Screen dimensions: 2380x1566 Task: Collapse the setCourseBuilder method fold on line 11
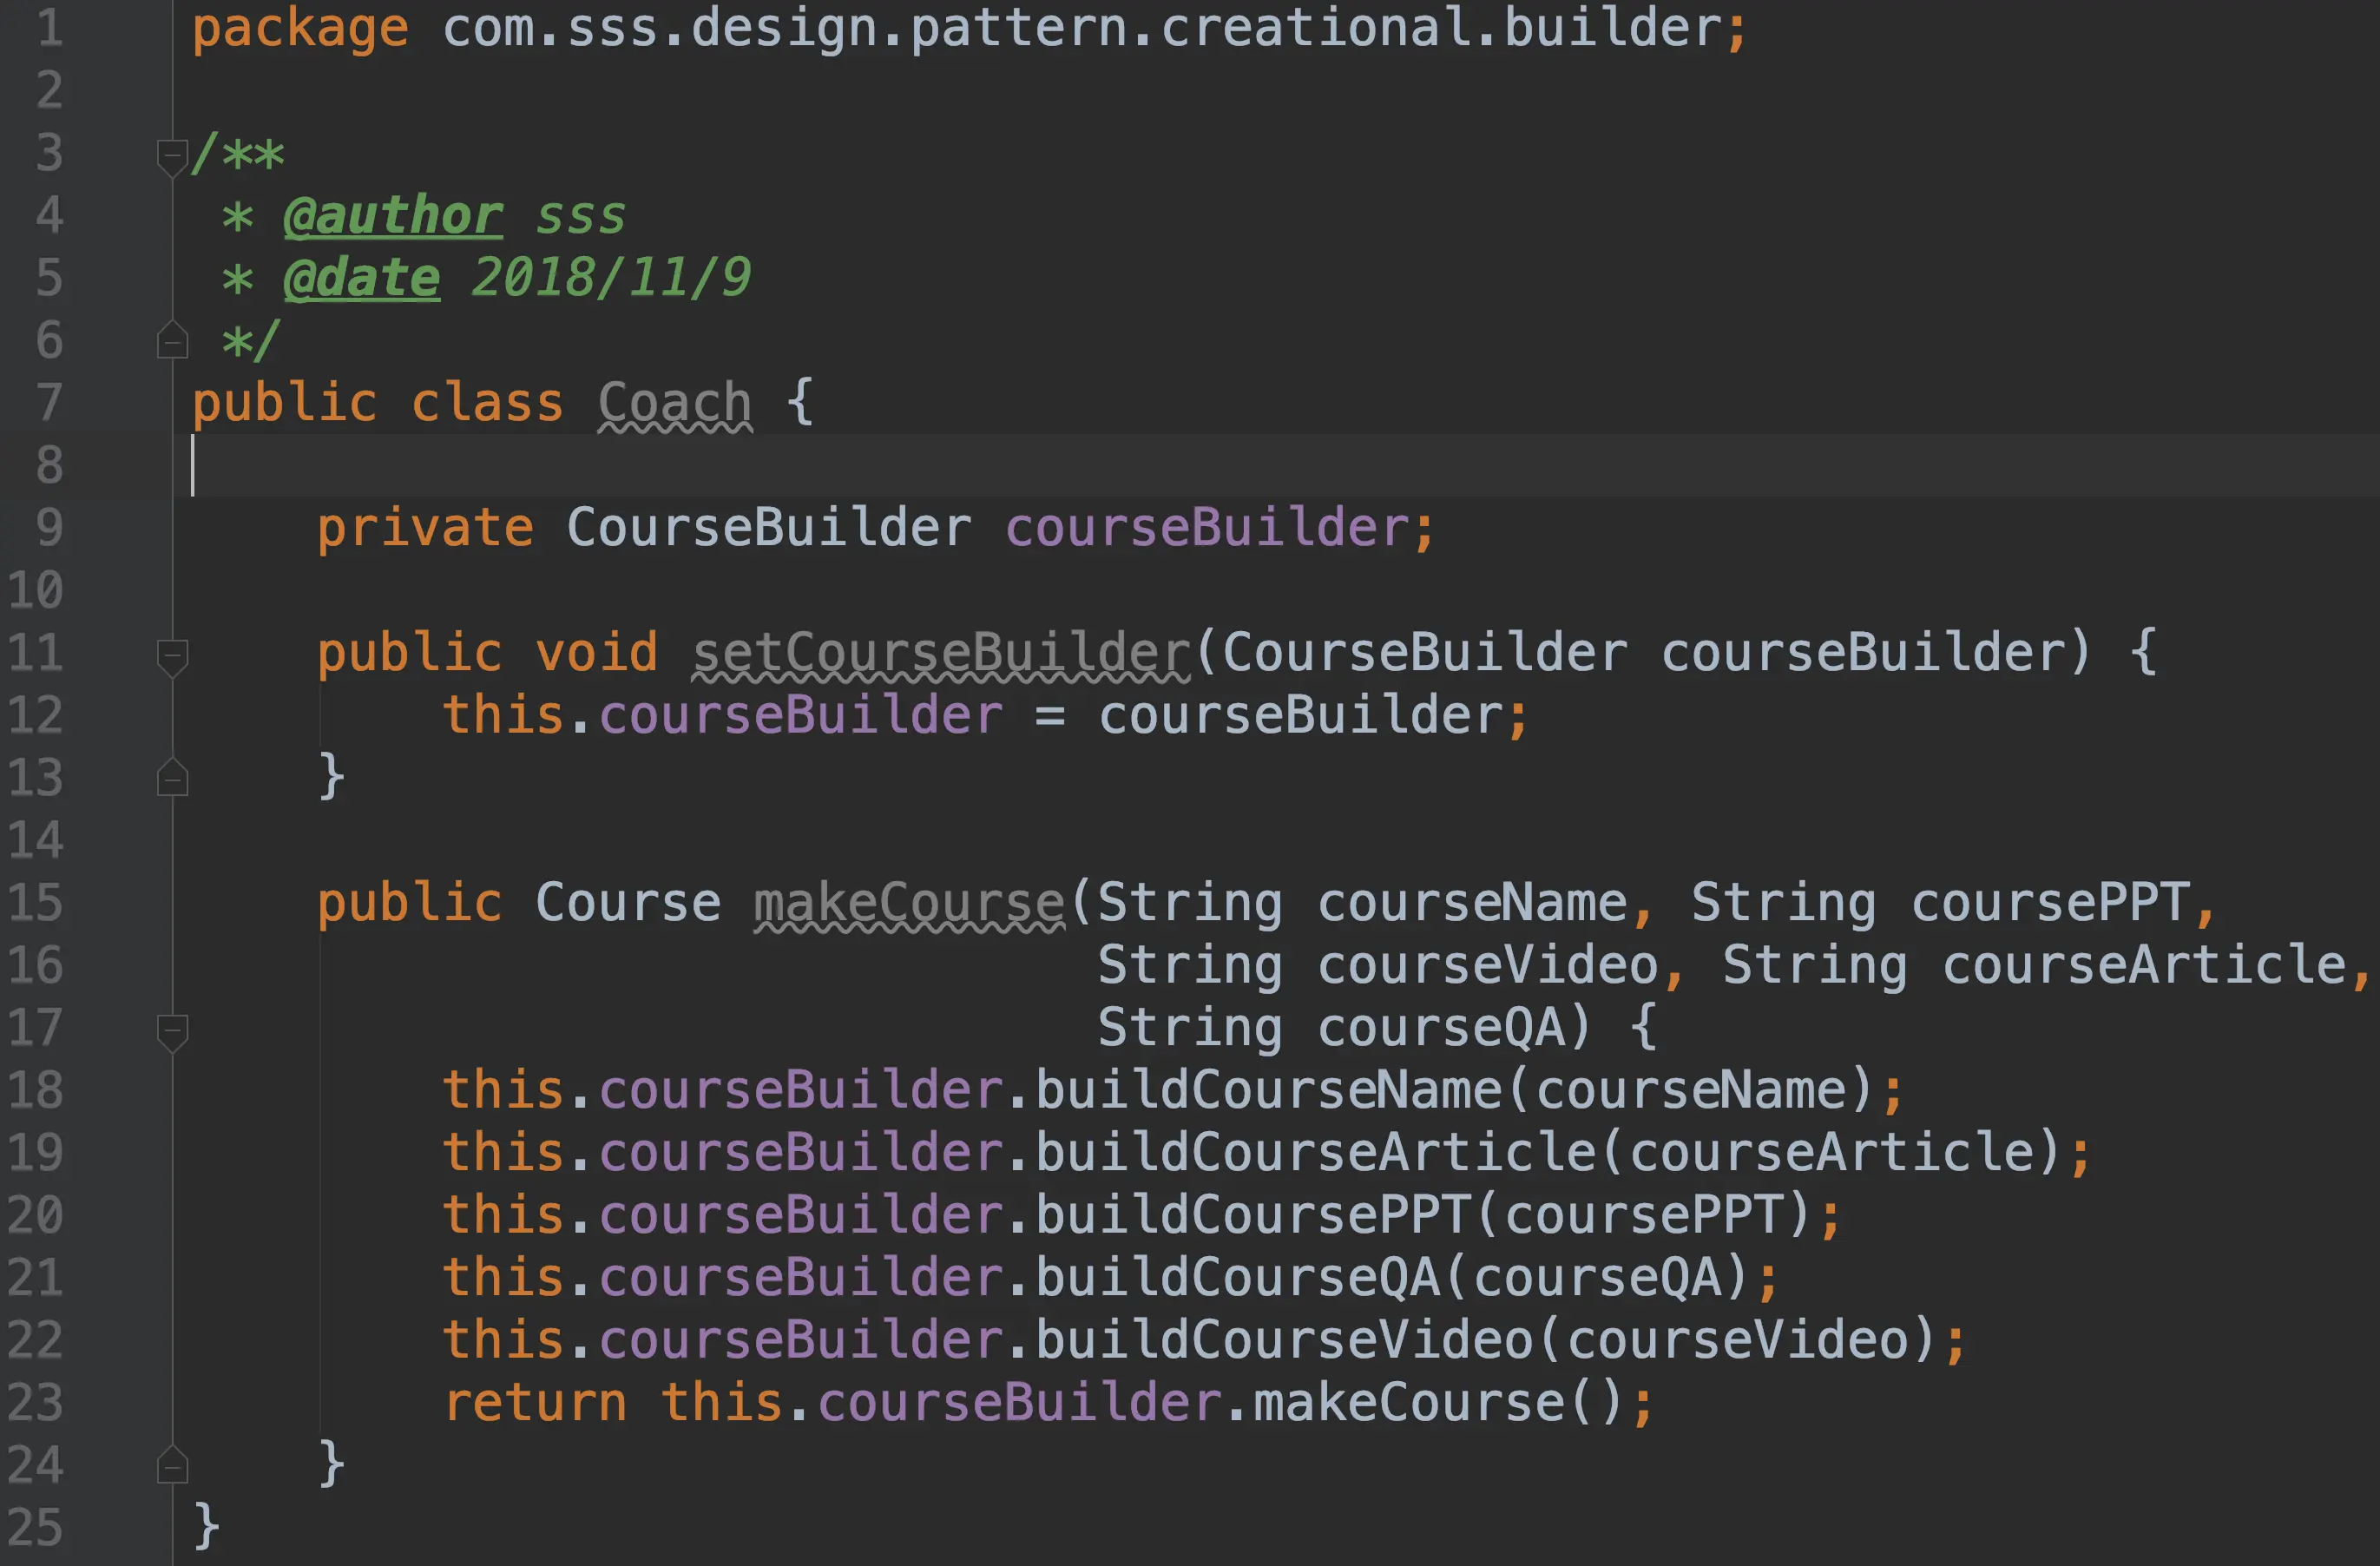pyautogui.click(x=173, y=656)
